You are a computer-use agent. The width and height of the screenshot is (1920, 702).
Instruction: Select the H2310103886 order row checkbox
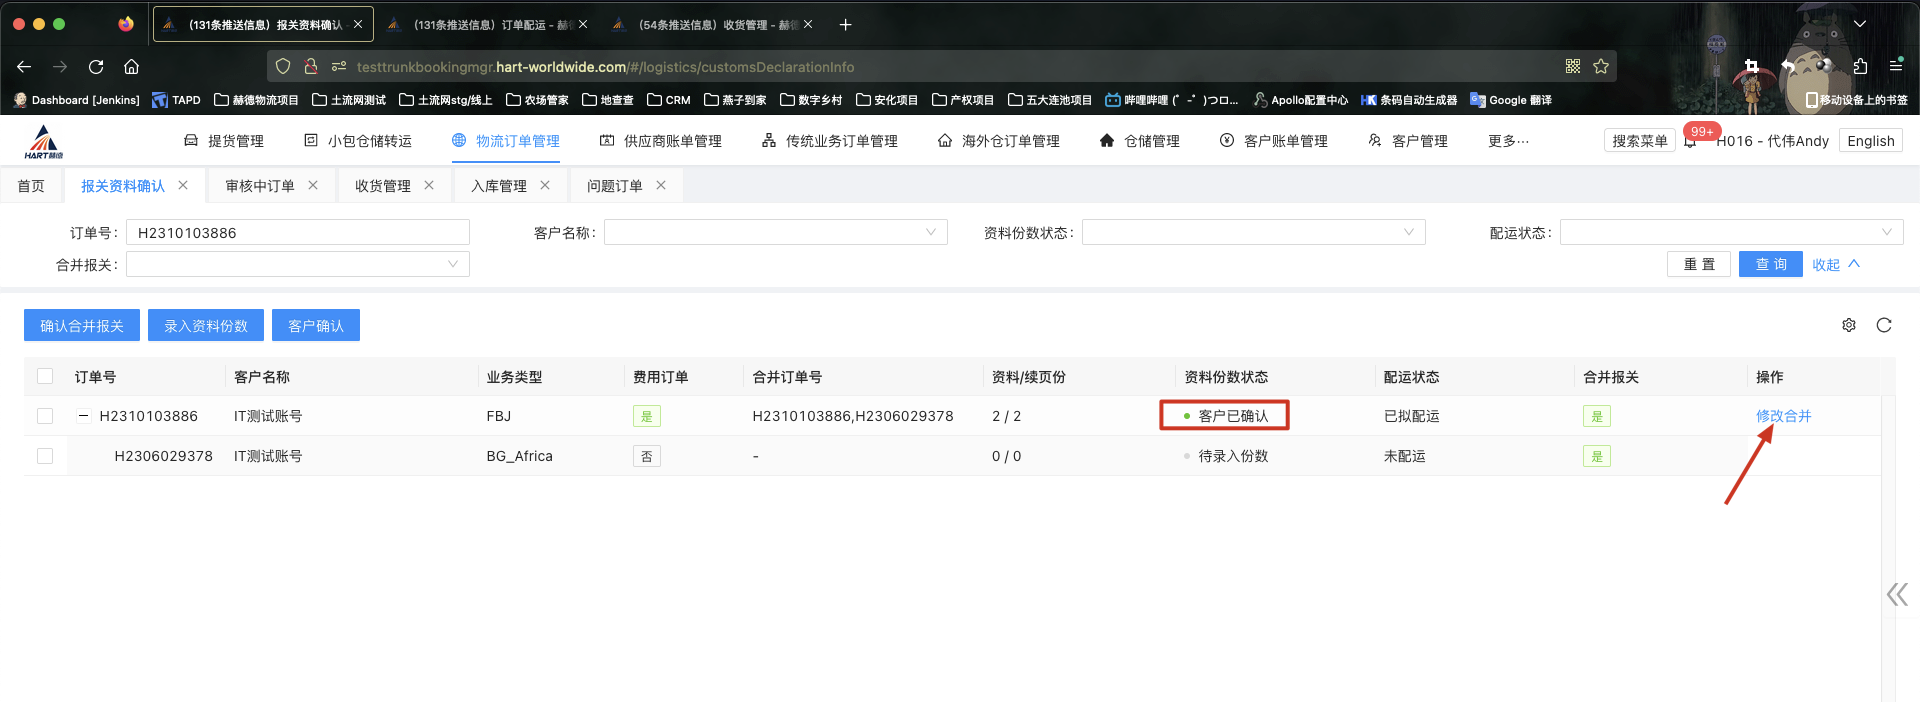45,416
